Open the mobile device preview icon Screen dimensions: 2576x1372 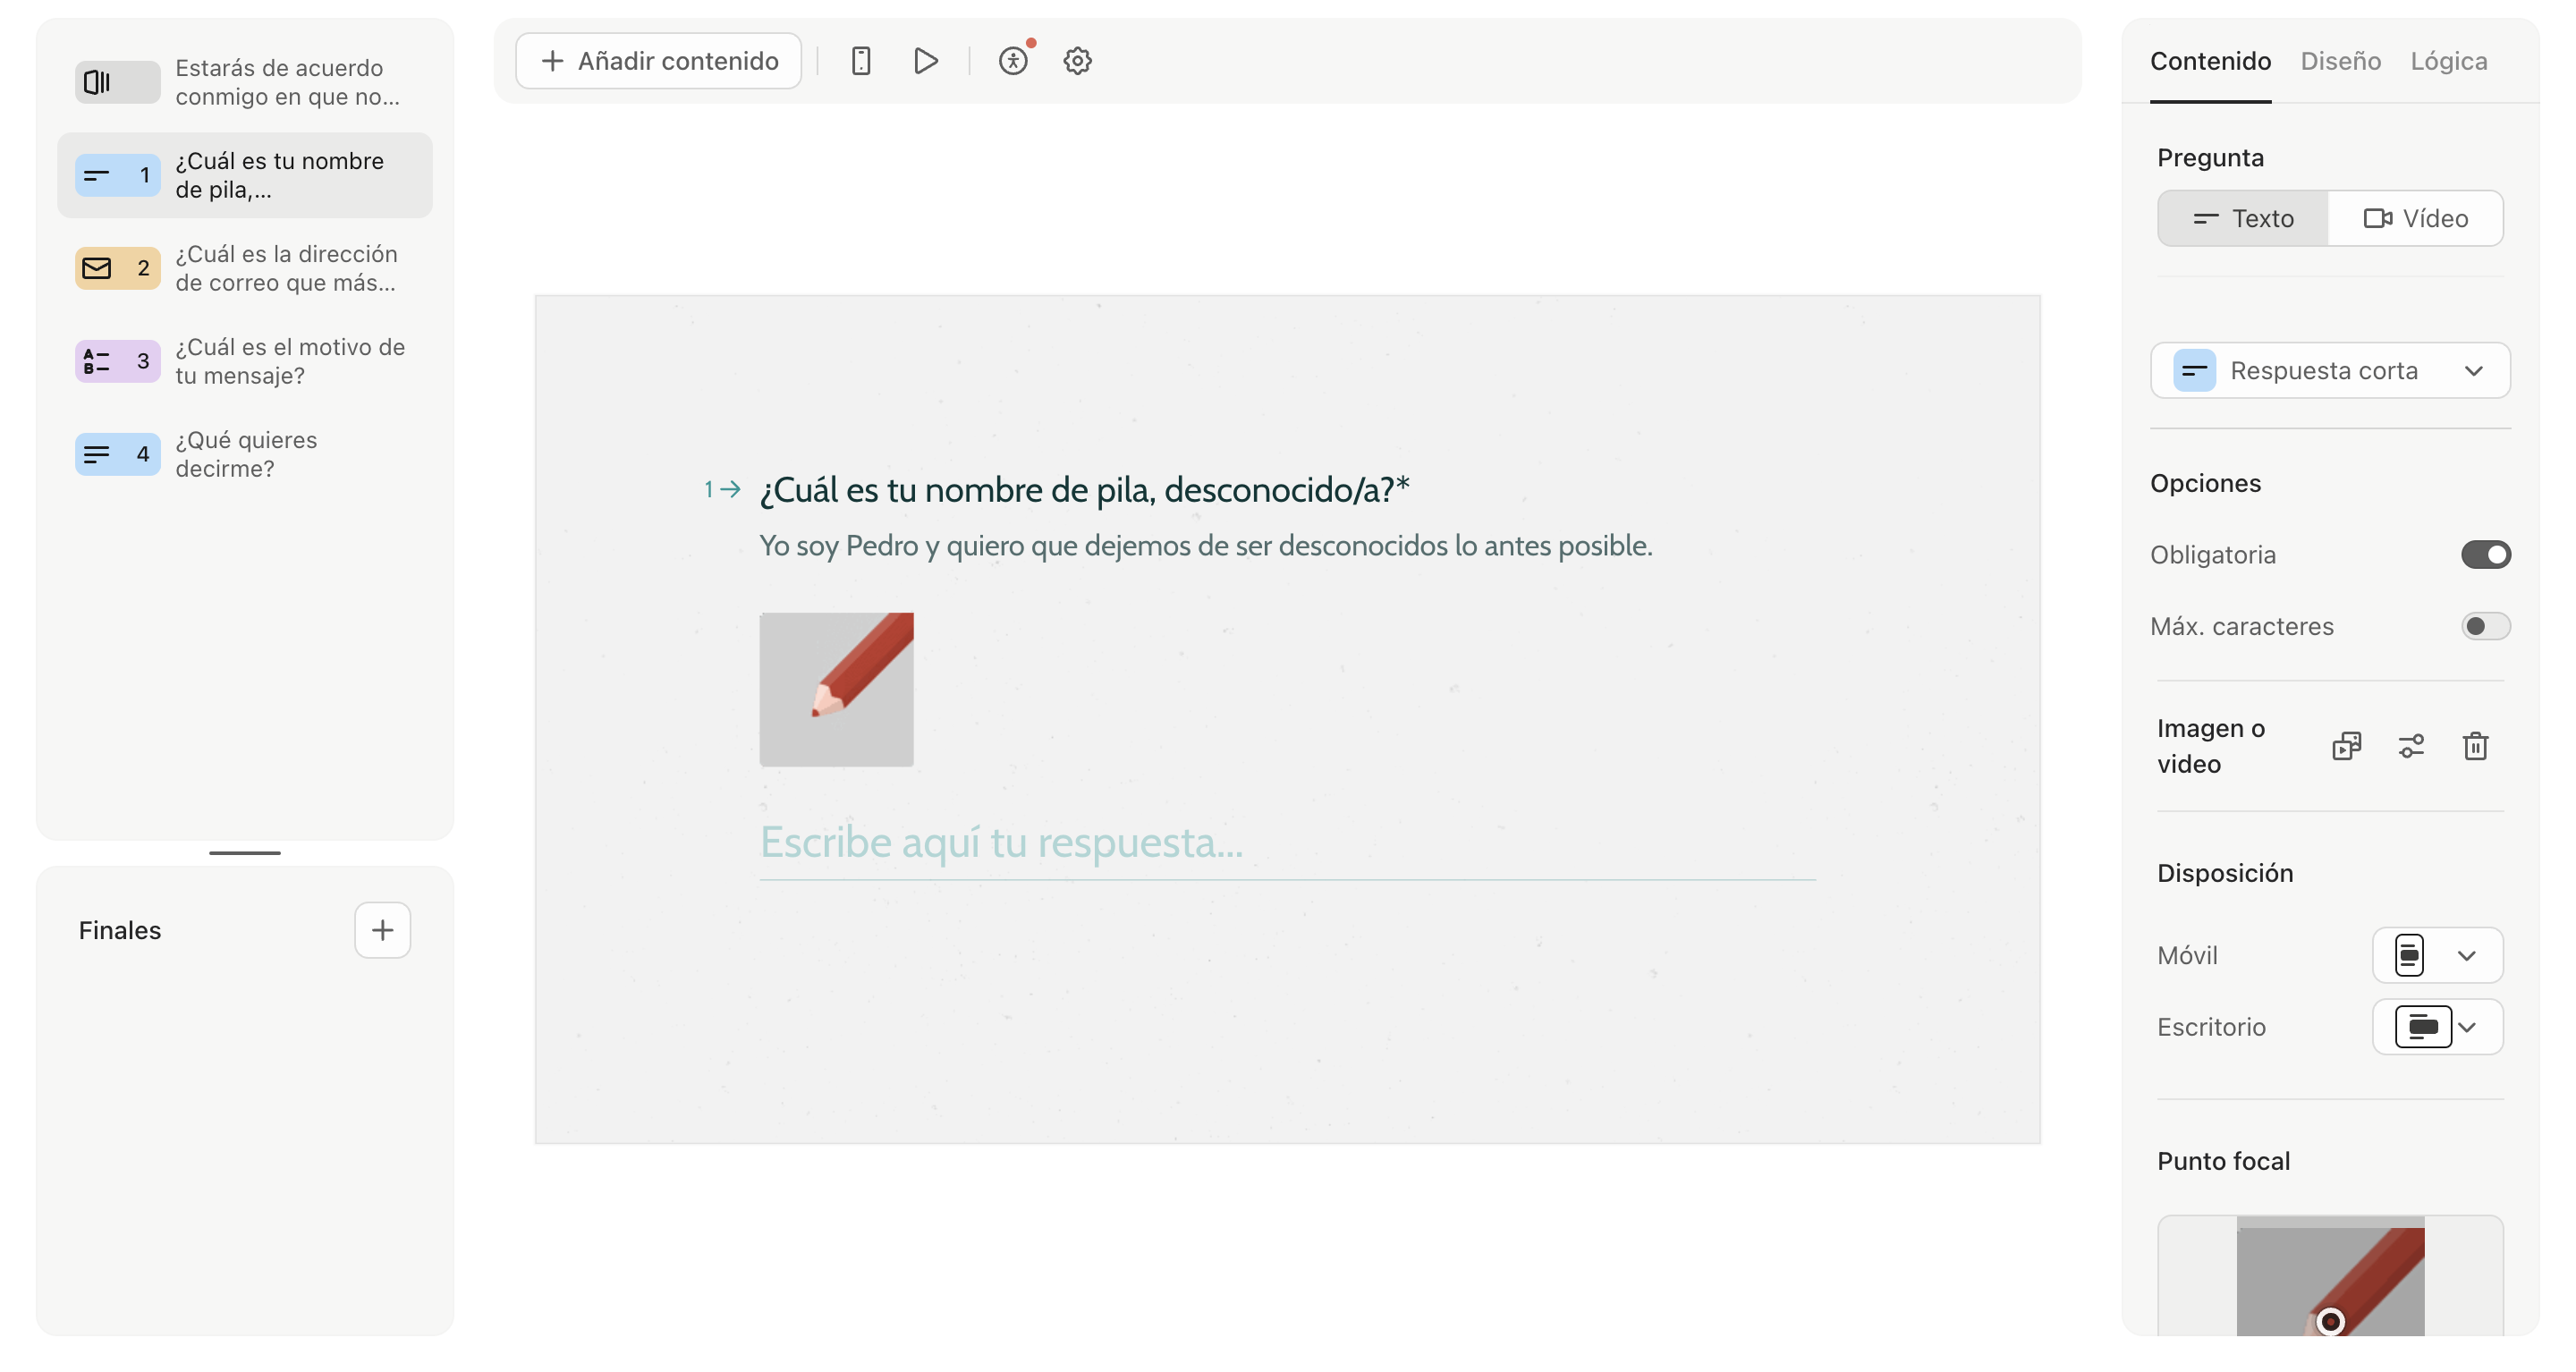(860, 60)
